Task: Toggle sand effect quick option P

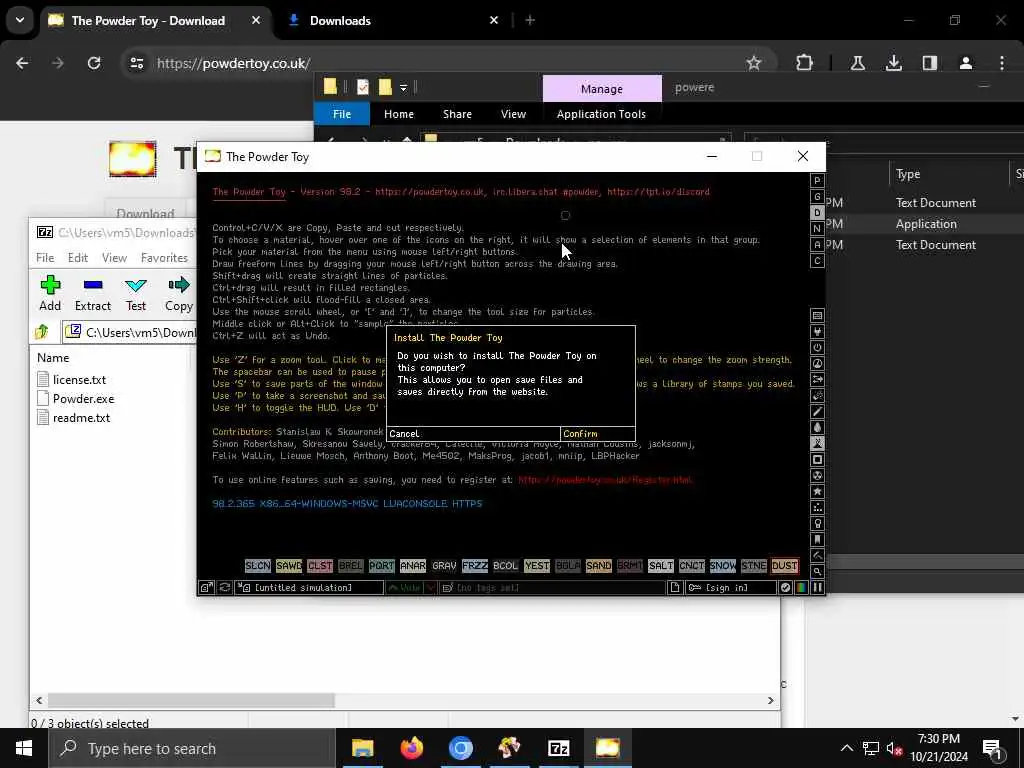Action: coord(817,180)
